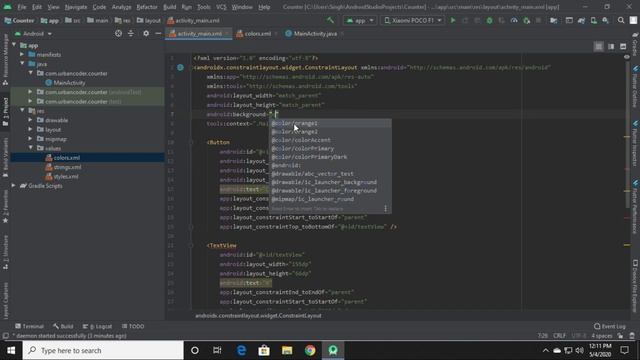Image resolution: width=640 pixels, height=360 pixels.
Task: Click the gutter icon beside ConstraintLayout line
Action: pos(180,67)
